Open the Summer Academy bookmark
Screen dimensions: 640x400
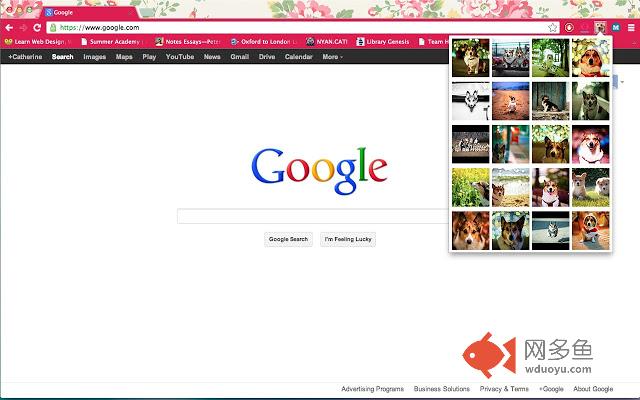111,42
